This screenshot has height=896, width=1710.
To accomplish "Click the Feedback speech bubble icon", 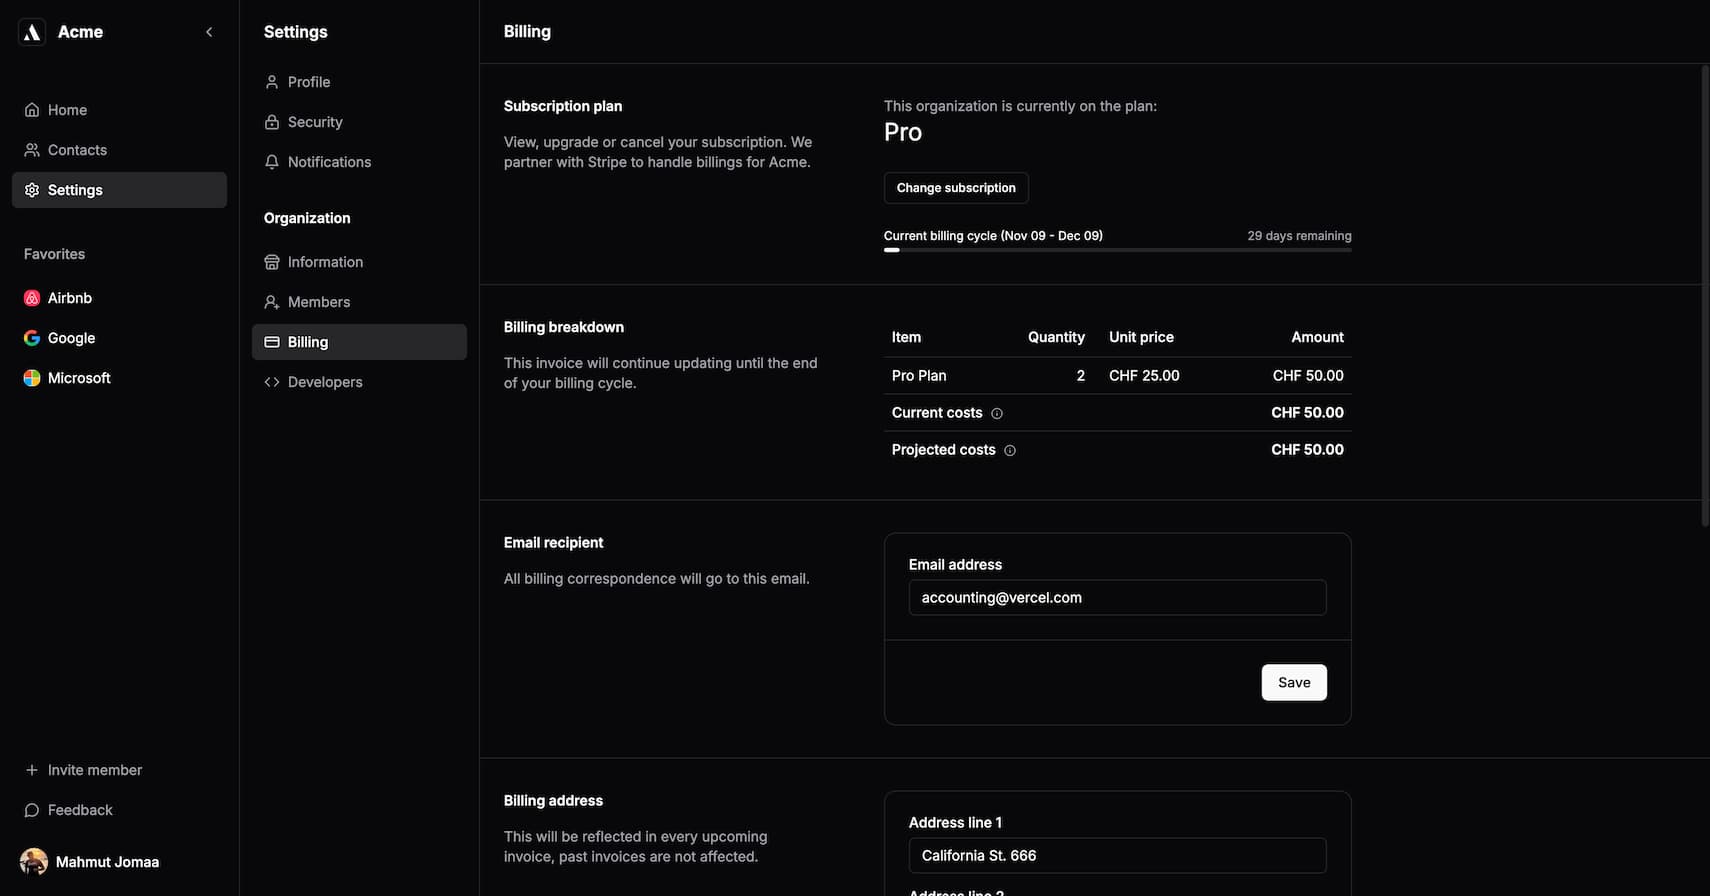I will (x=32, y=810).
